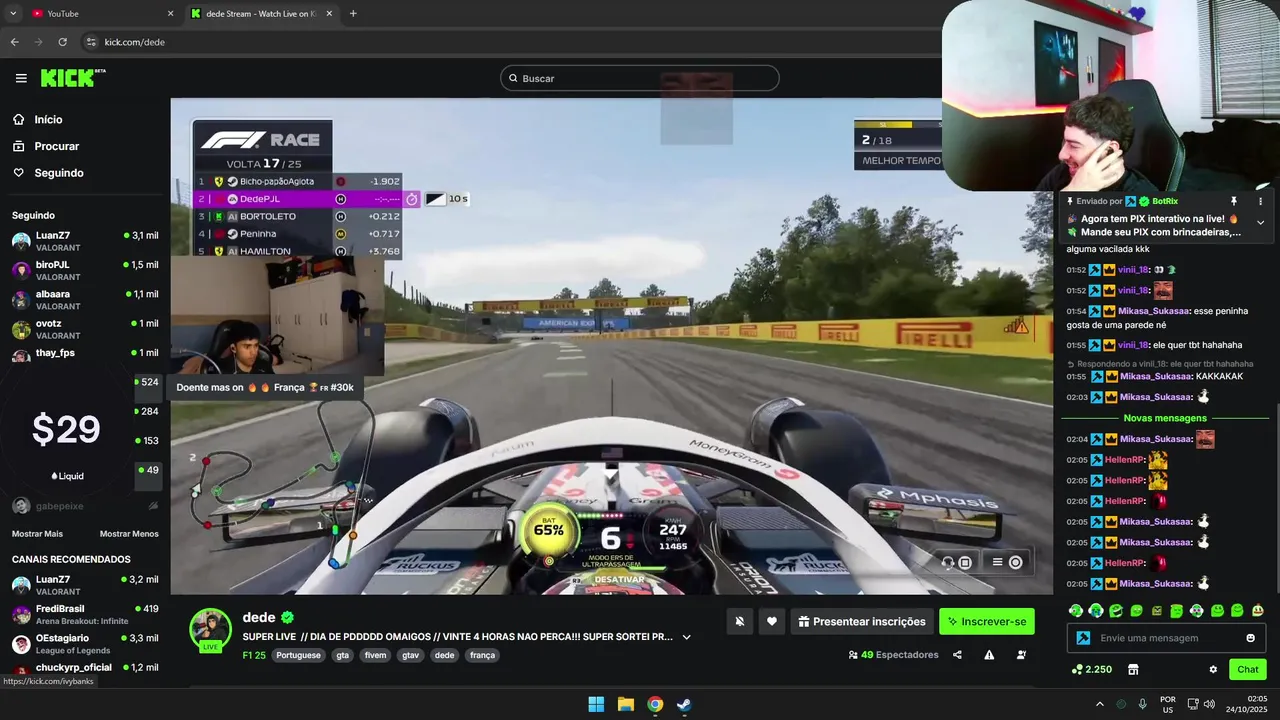Click the report warning triangle icon
This screenshot has height=720, width=1280.
click(989, 655)
